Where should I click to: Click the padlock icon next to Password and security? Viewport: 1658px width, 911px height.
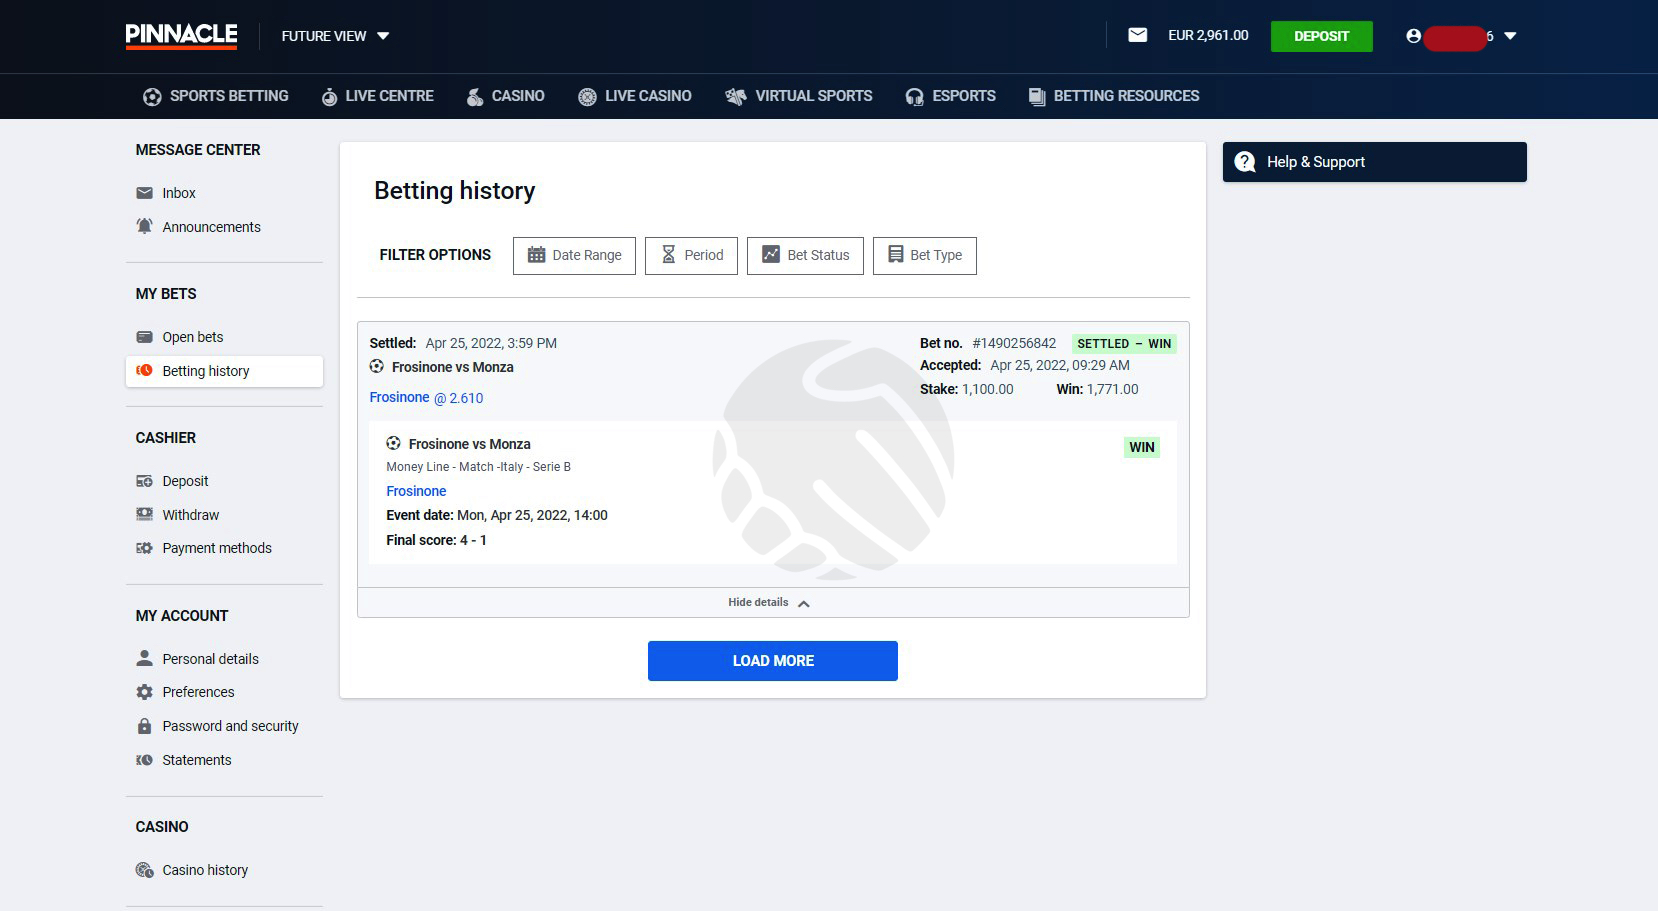coord(145,726)
